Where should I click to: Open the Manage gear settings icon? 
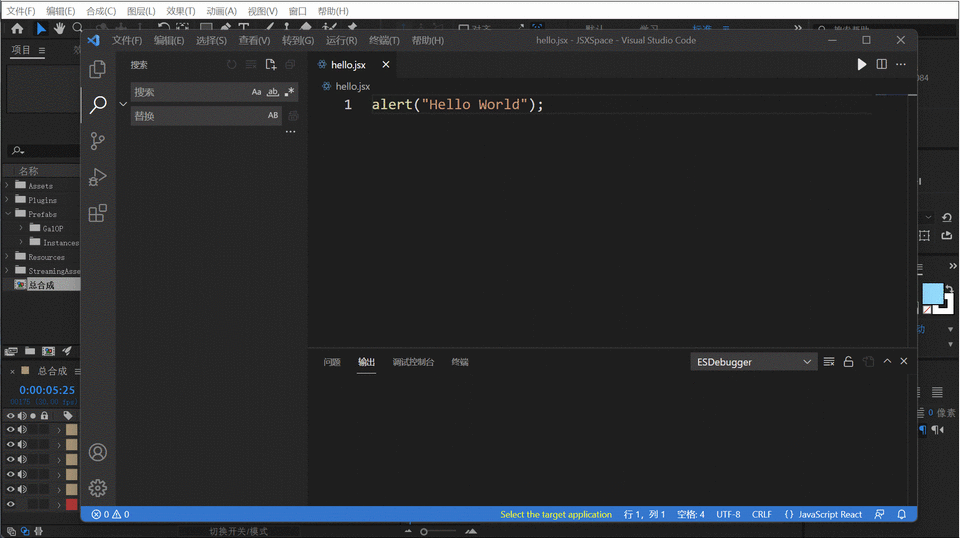[x=97, y=488]
